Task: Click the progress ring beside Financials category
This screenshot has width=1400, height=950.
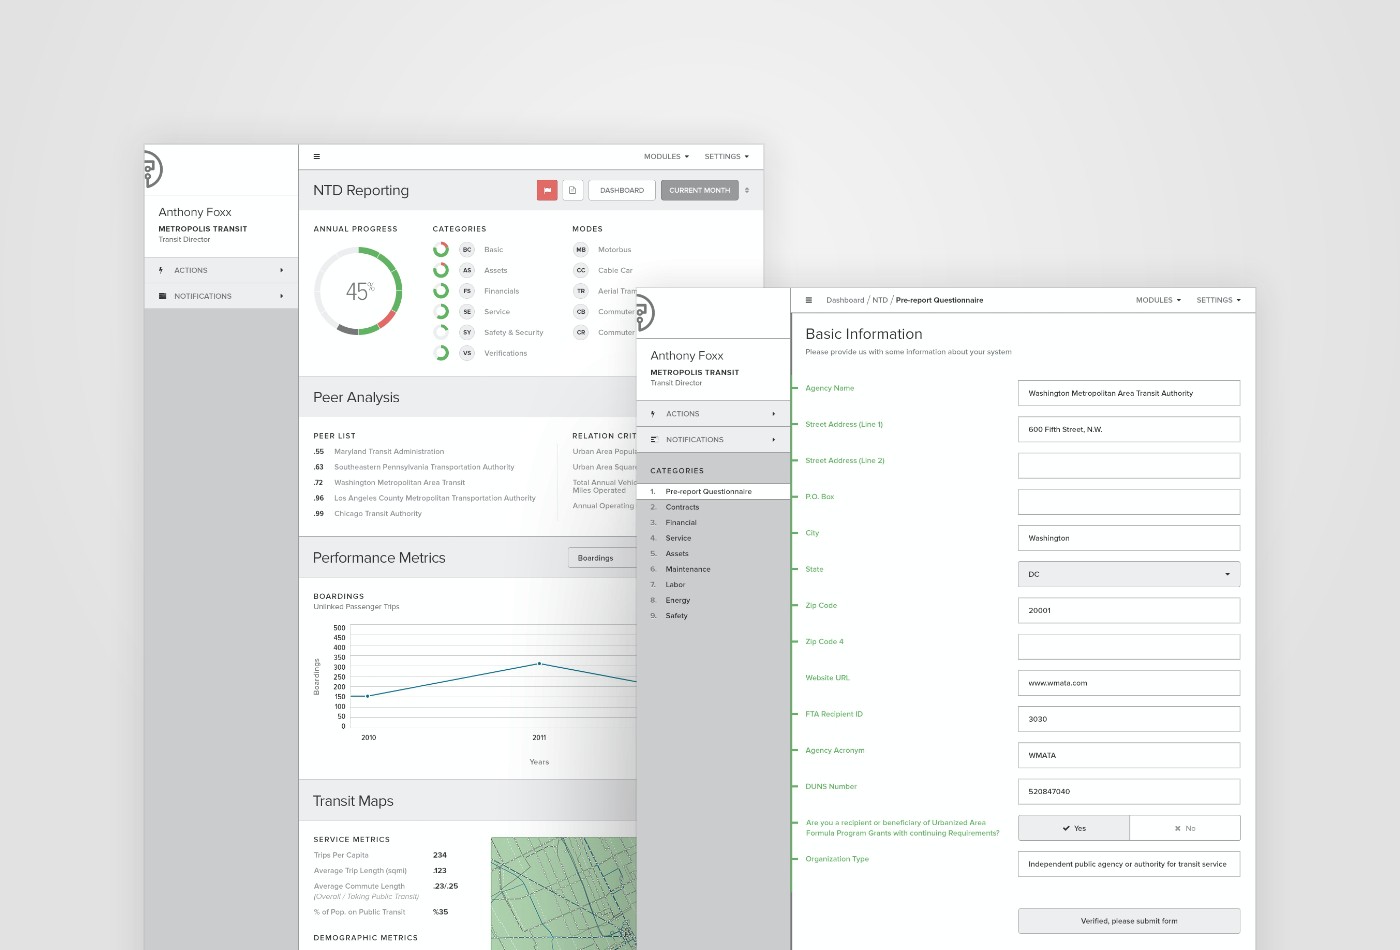Action: coord(441,291)
